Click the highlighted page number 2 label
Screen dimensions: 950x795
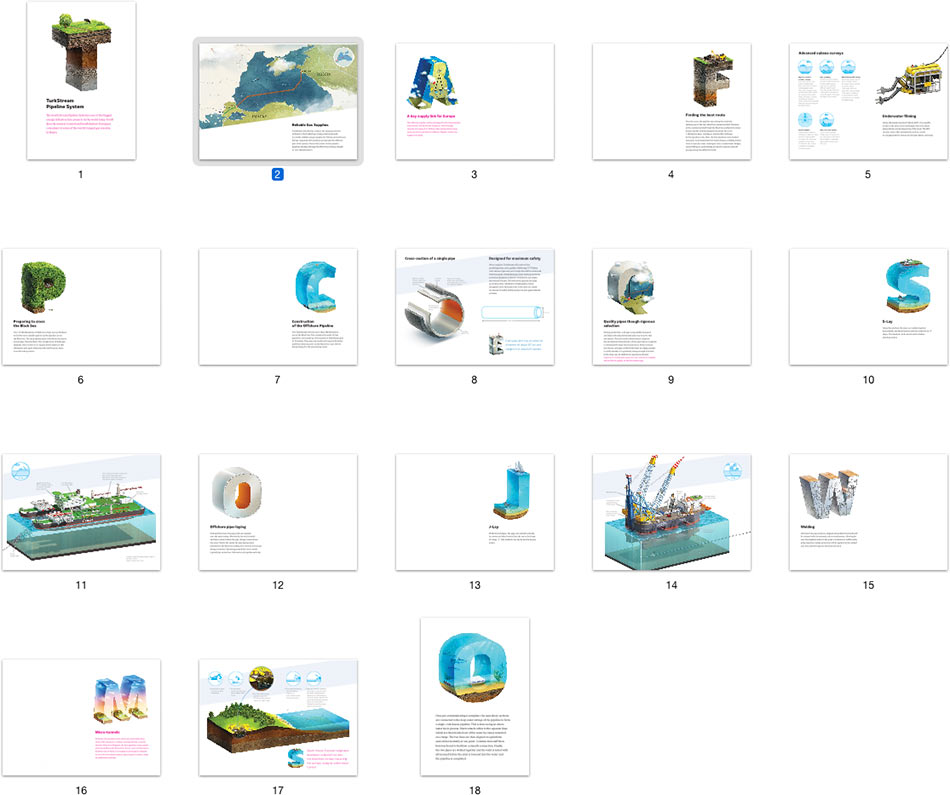pyautogui.click(x=278, y=174)
